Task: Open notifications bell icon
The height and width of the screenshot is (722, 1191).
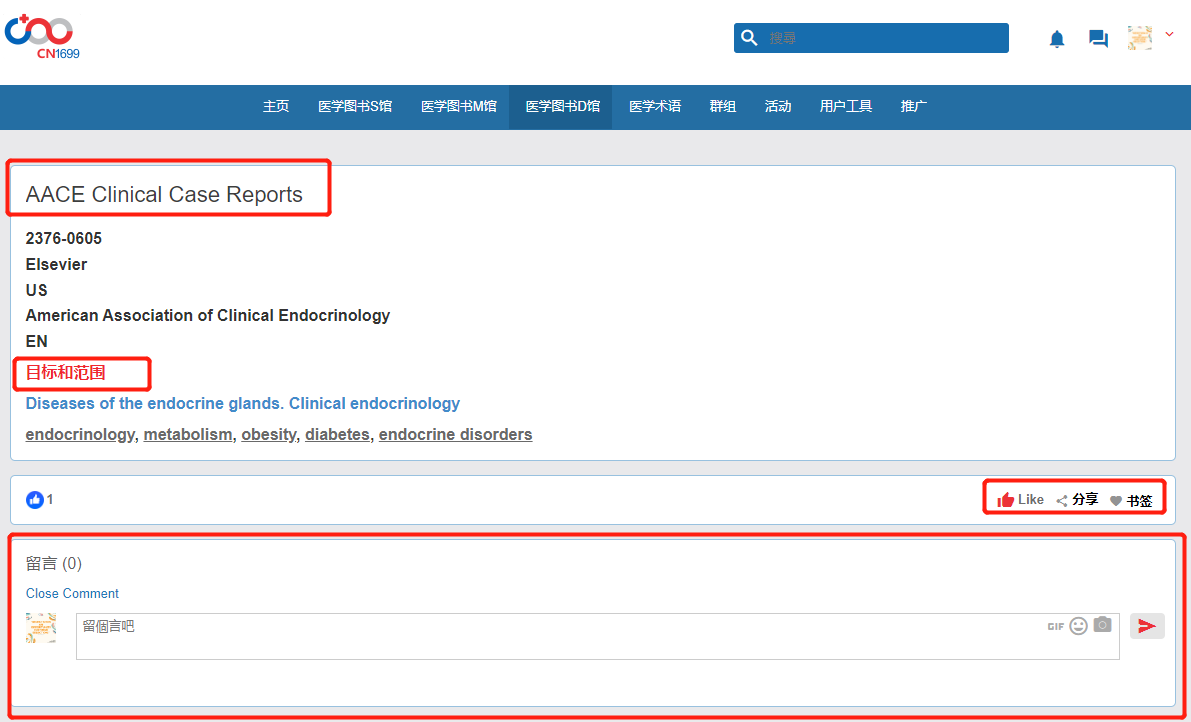Action: coord(1057,39)
